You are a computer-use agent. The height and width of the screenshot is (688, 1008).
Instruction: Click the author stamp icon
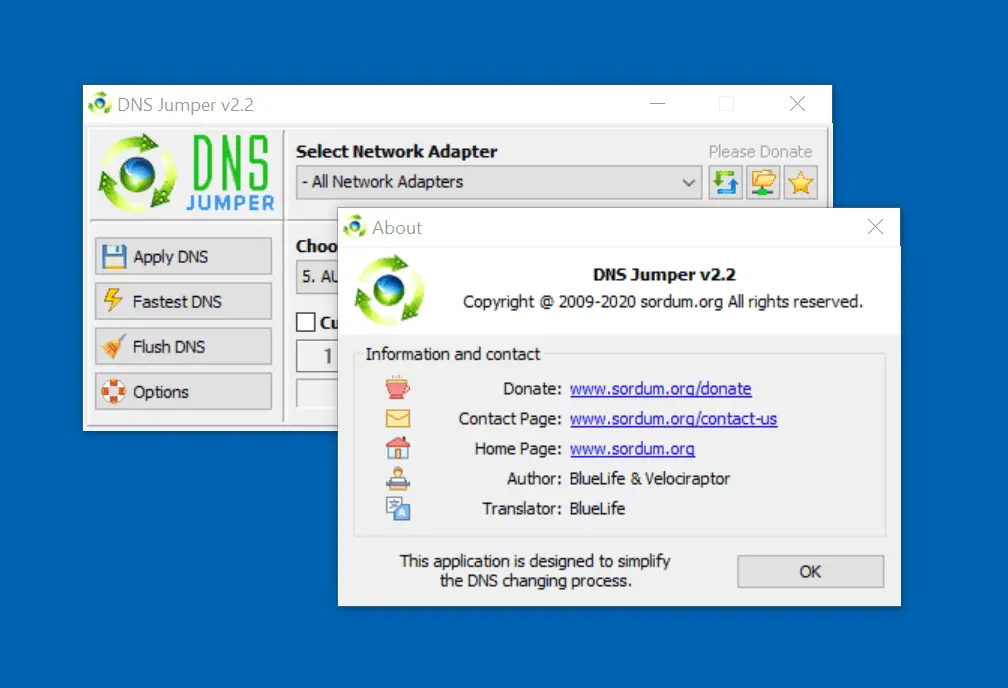[398, 478]
